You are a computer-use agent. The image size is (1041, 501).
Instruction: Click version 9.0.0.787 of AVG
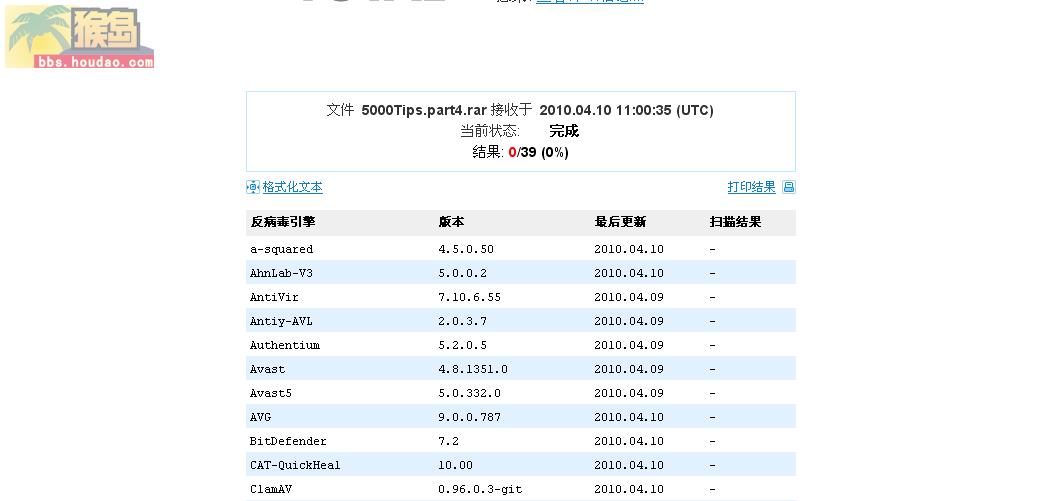tap(469, 417)
